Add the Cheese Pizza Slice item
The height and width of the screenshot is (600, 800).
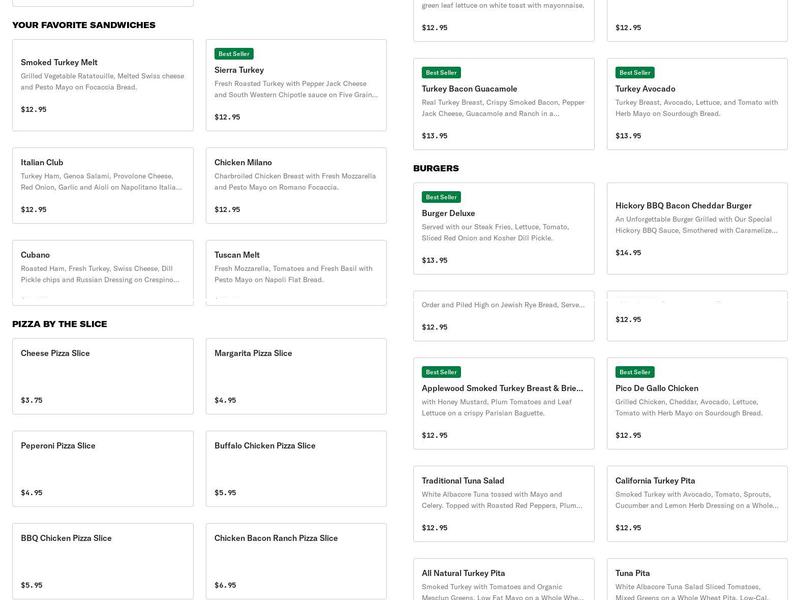click(102, 375)
